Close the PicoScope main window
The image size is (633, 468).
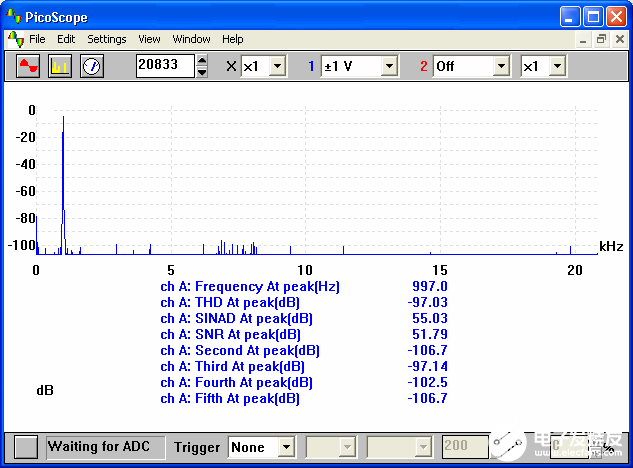[616, 17]
